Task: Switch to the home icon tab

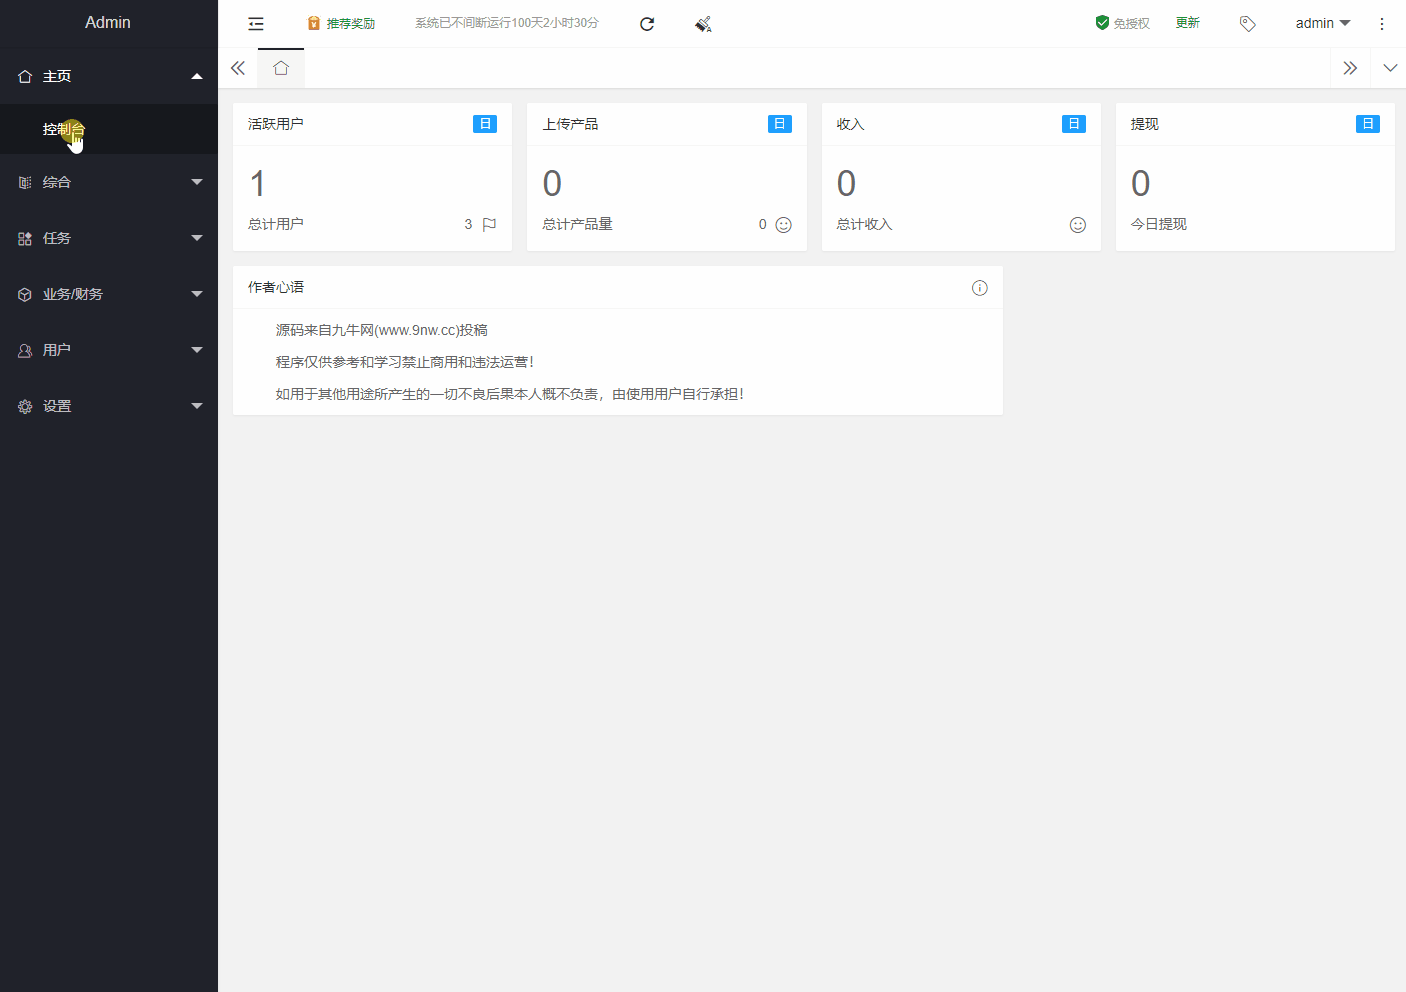Action: (281, 68)
